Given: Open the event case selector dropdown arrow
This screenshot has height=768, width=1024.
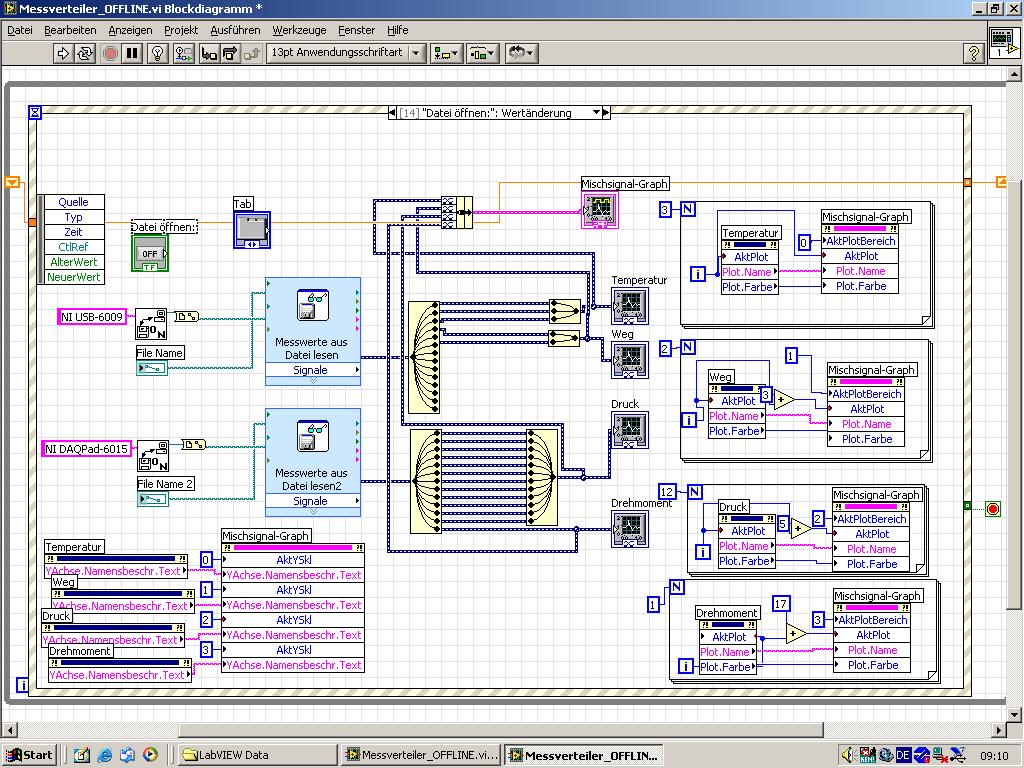Looking at the screenshot, I should point(596,113).
